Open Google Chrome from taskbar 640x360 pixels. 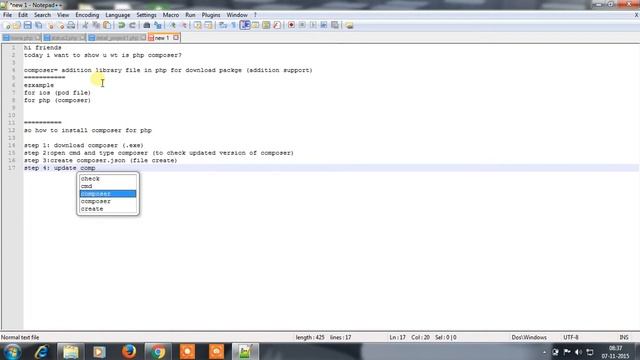click(x=158, y=351)
